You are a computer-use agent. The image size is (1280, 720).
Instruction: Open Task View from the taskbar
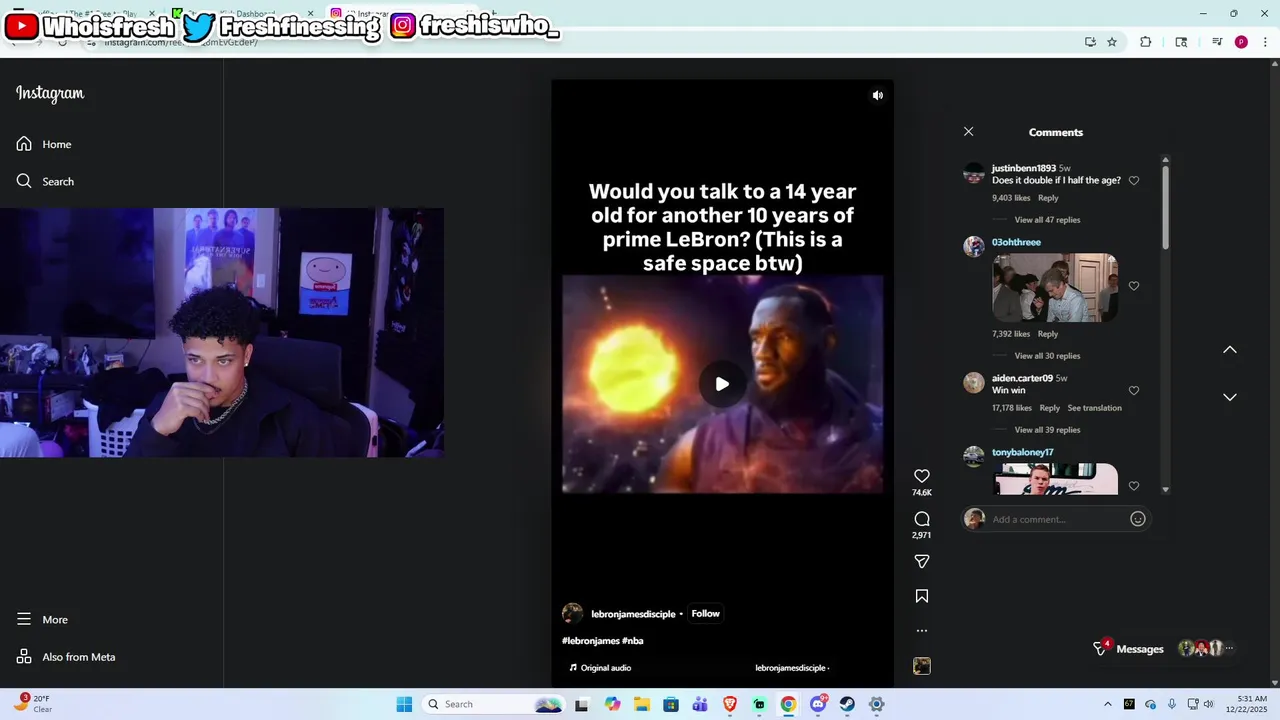[582, 704]
